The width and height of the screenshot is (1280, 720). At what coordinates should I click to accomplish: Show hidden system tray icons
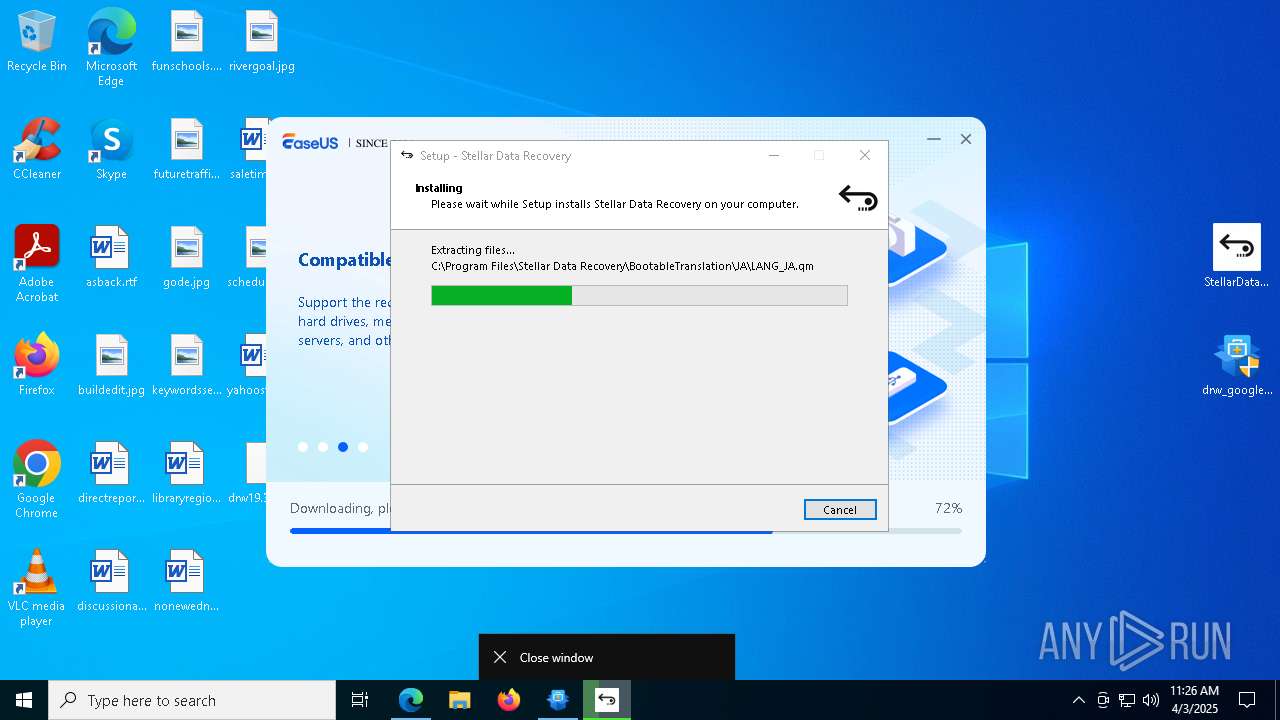(1078, 700)
